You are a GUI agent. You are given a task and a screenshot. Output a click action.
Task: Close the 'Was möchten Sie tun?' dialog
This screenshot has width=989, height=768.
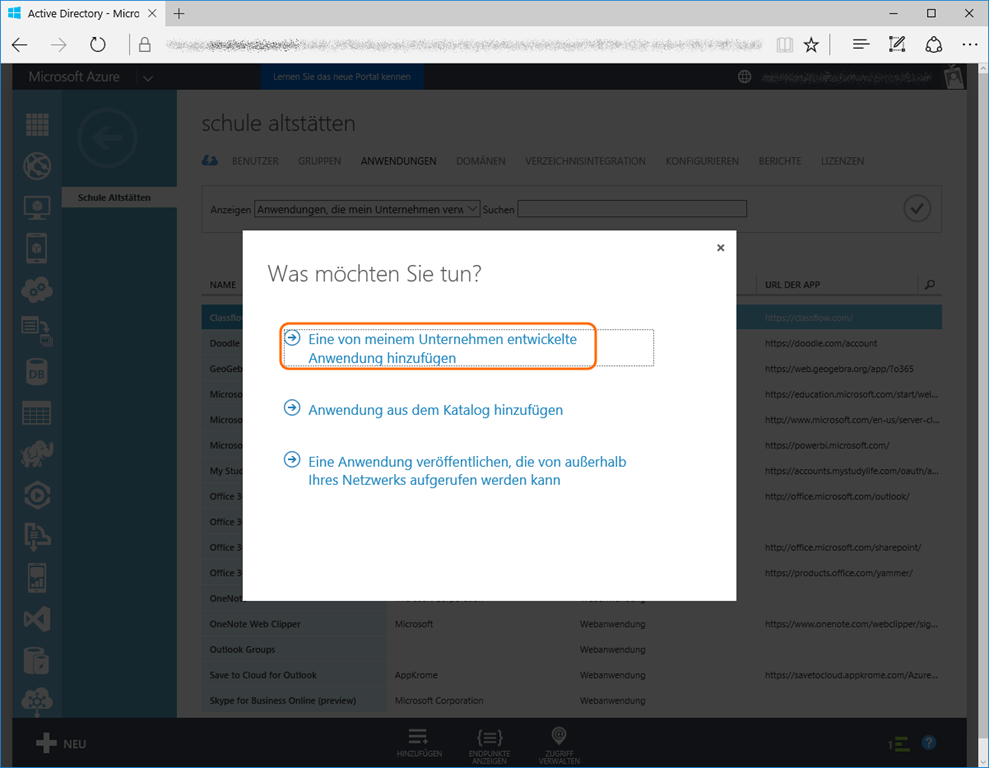click(720, 248)
